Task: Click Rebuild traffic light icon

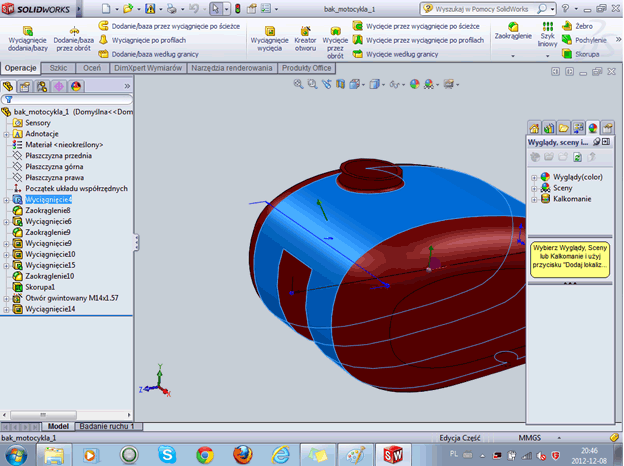Action: (x=238, y=9)
